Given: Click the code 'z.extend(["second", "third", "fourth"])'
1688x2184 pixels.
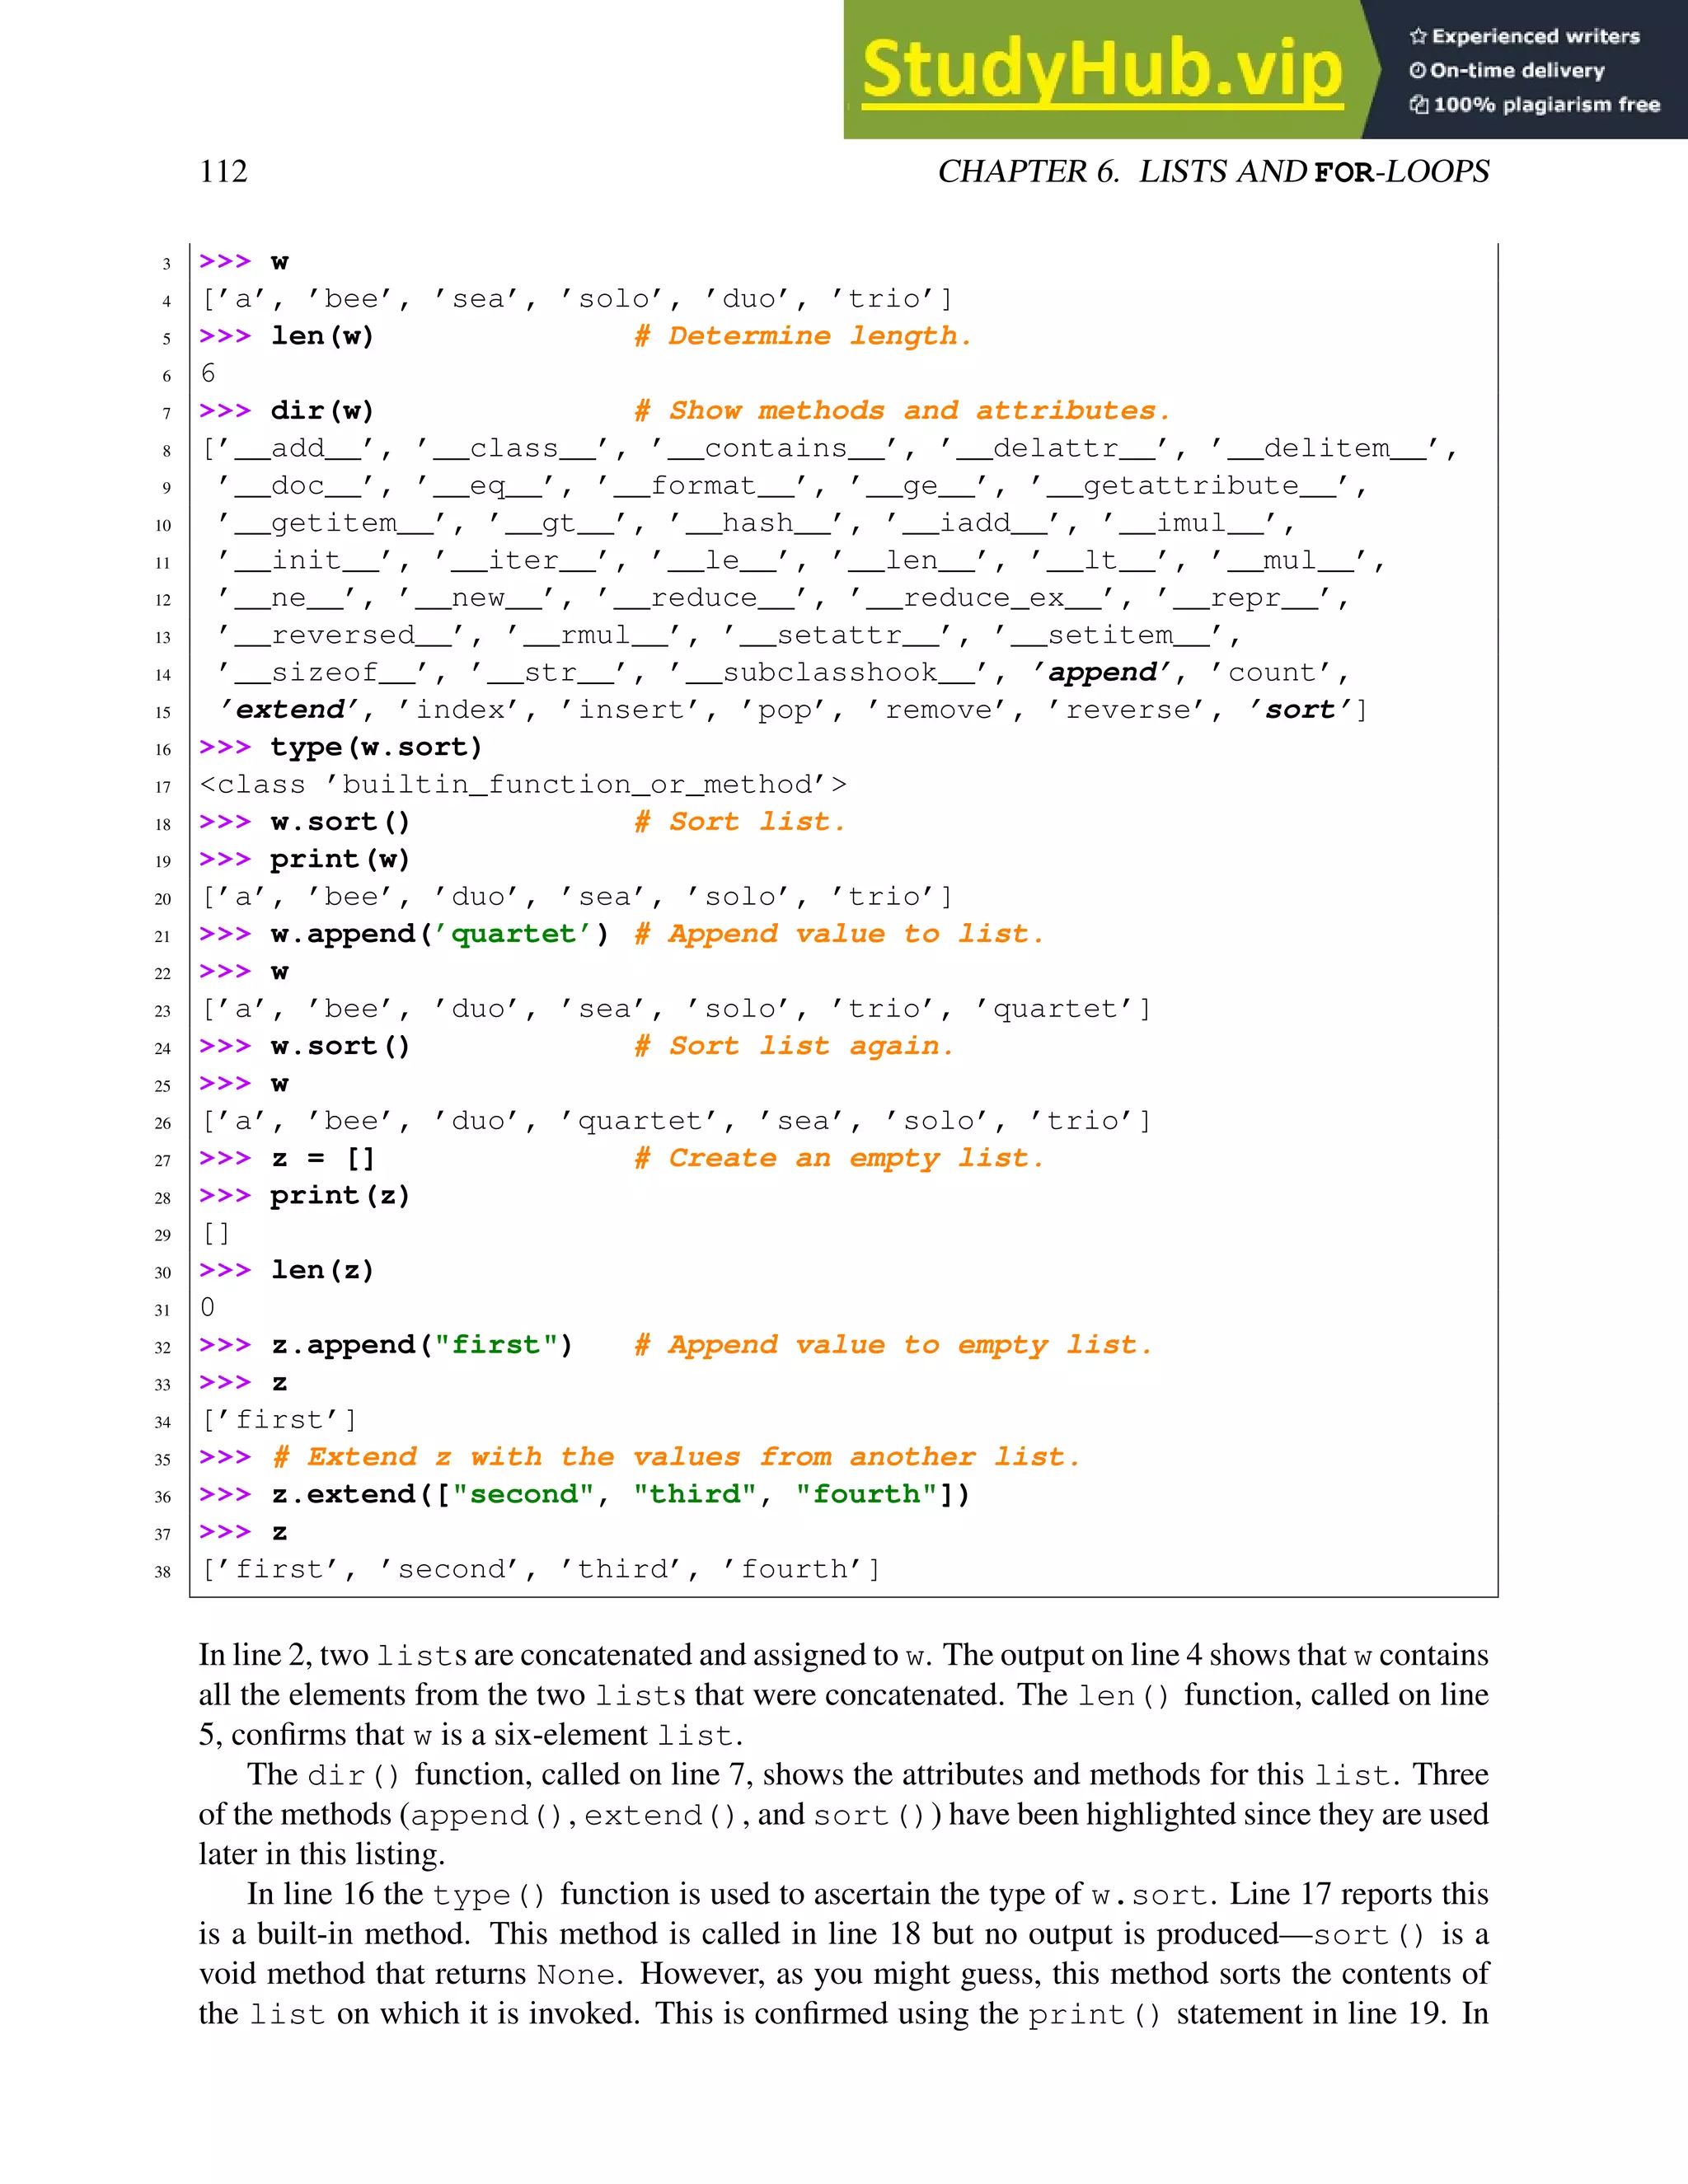Looking at the screenshot, I should tap(619, 1494).
